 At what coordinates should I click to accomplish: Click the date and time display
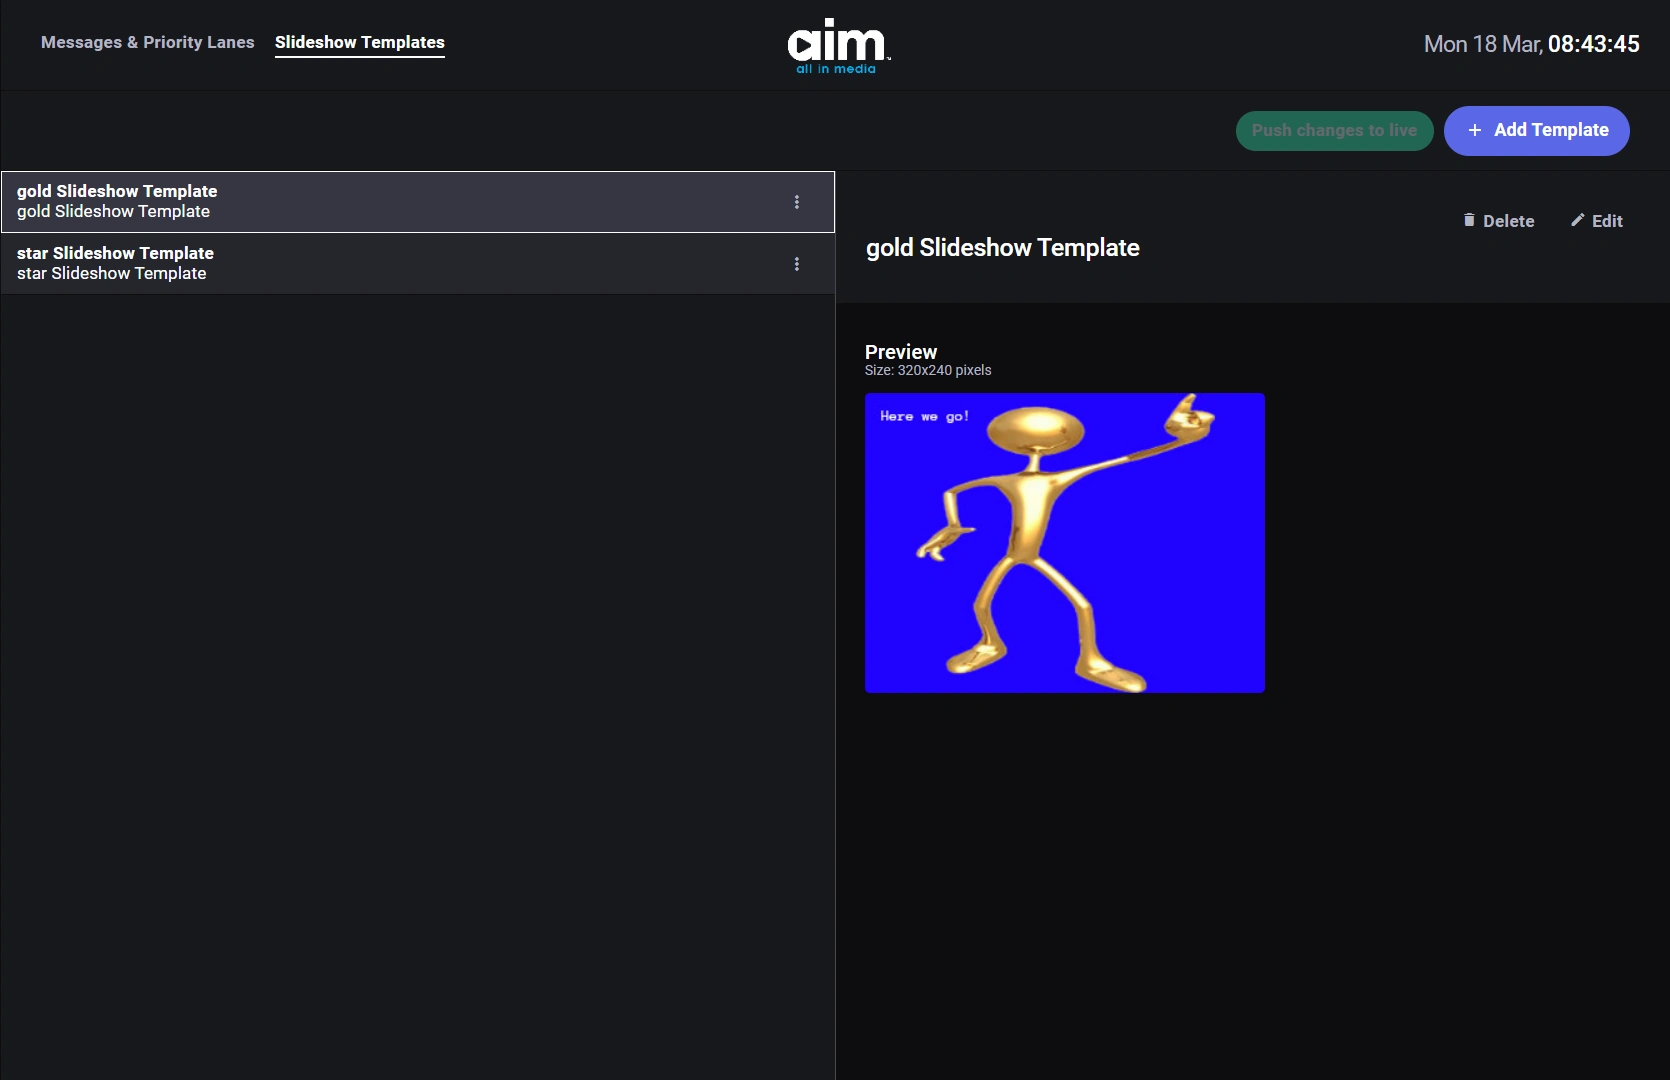click(1532, 44)
